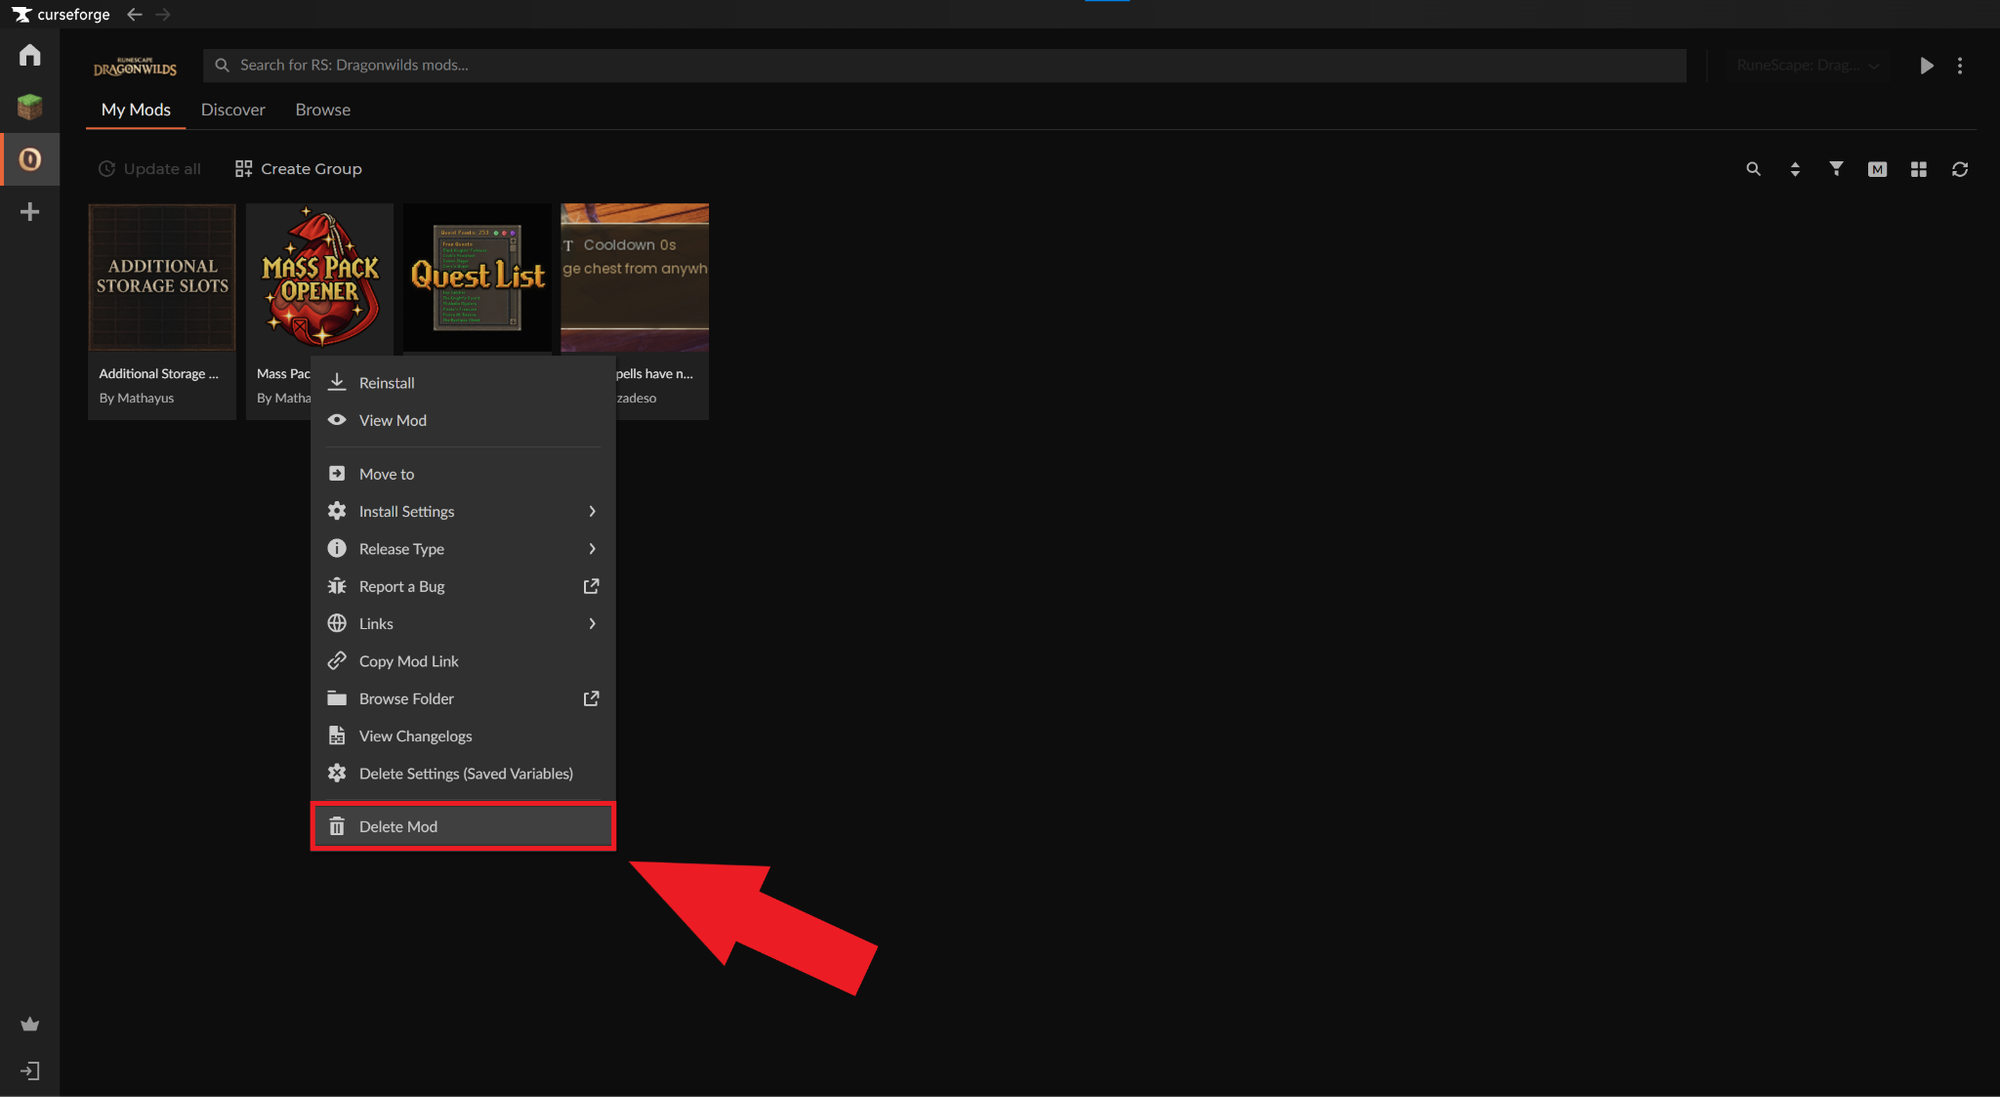The width and height of the screenshot is (2000, 1097).
Task: Click the download icon beside Reinstall
Action: [x=337, y=382]
